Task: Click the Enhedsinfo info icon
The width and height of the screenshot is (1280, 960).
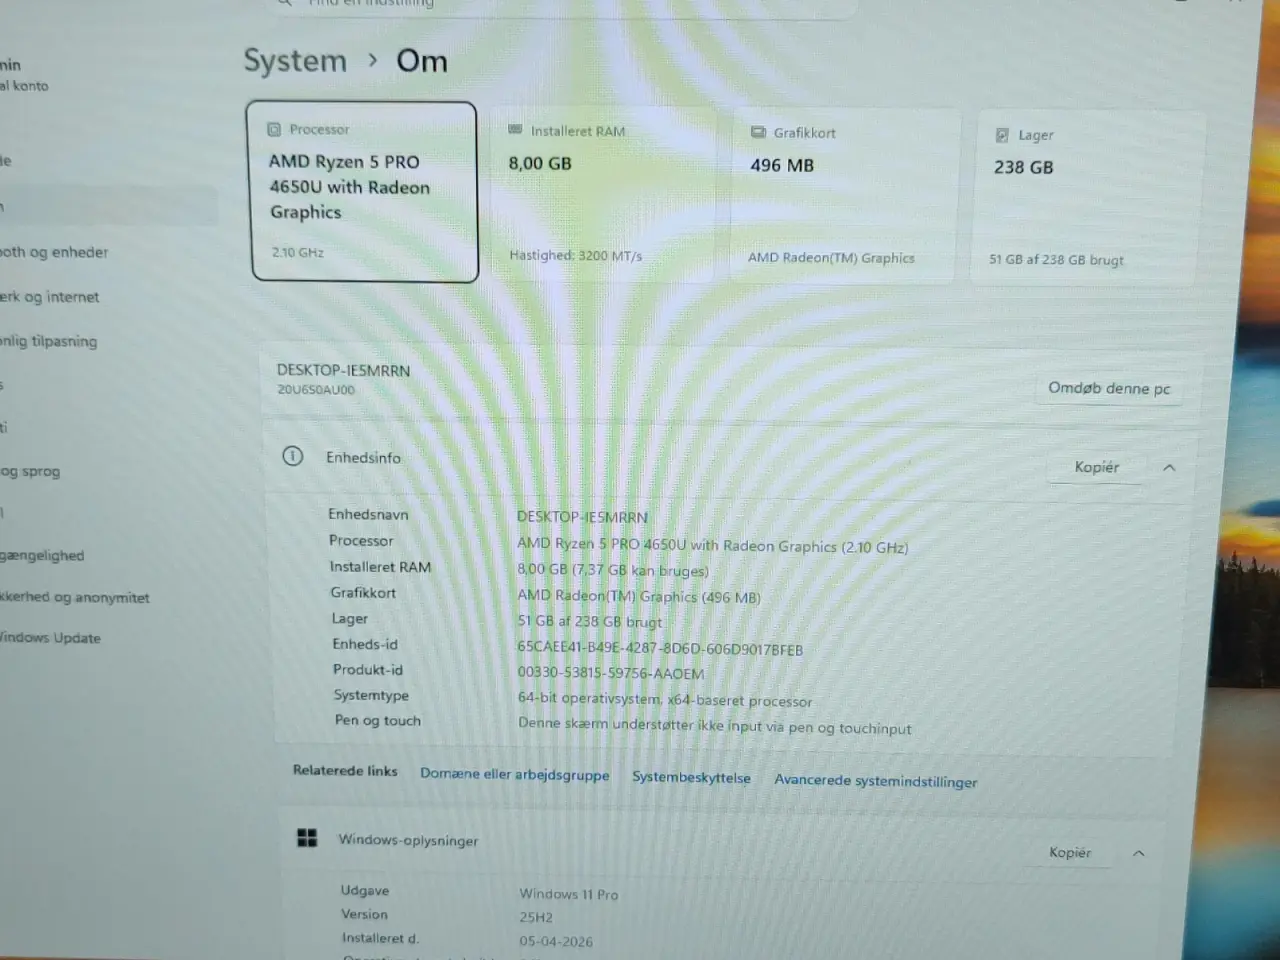Action: click(292, 456)
